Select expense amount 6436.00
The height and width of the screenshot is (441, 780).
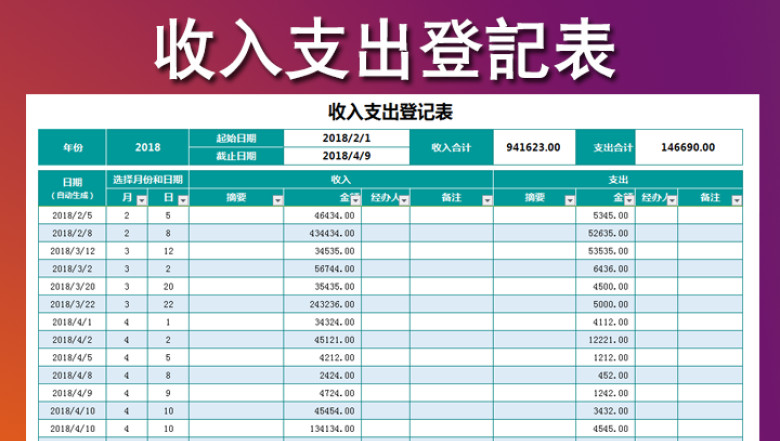click(605, 269)
